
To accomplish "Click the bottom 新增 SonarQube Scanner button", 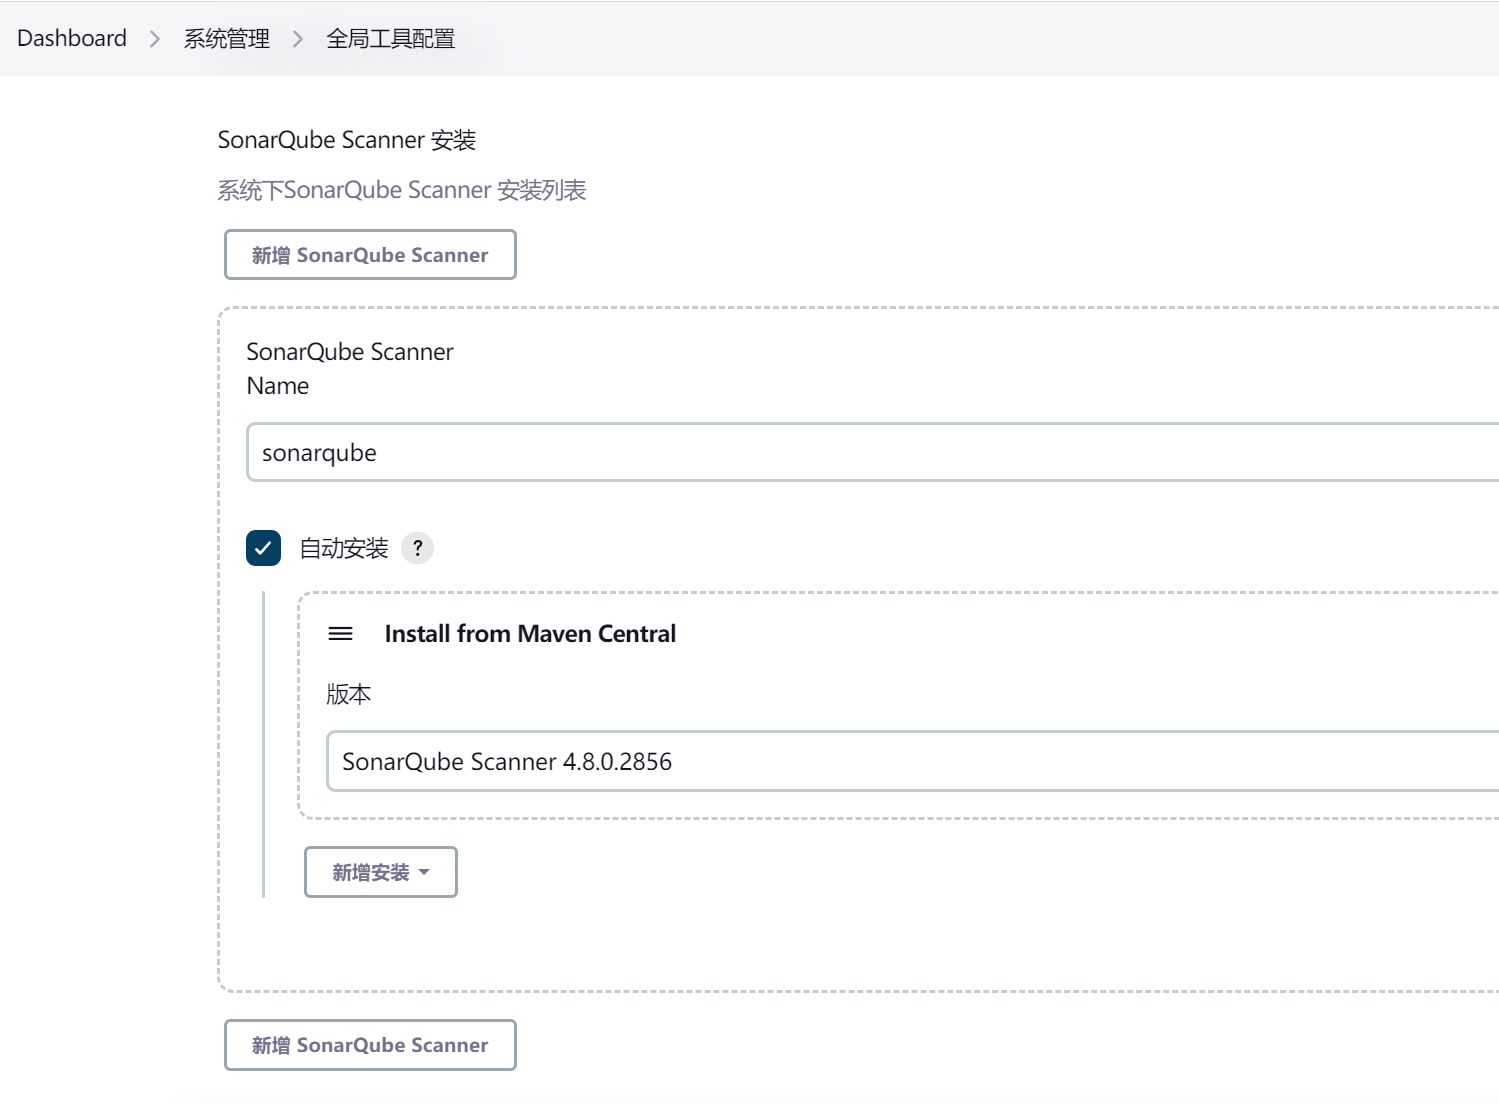I will point(370,1045).
